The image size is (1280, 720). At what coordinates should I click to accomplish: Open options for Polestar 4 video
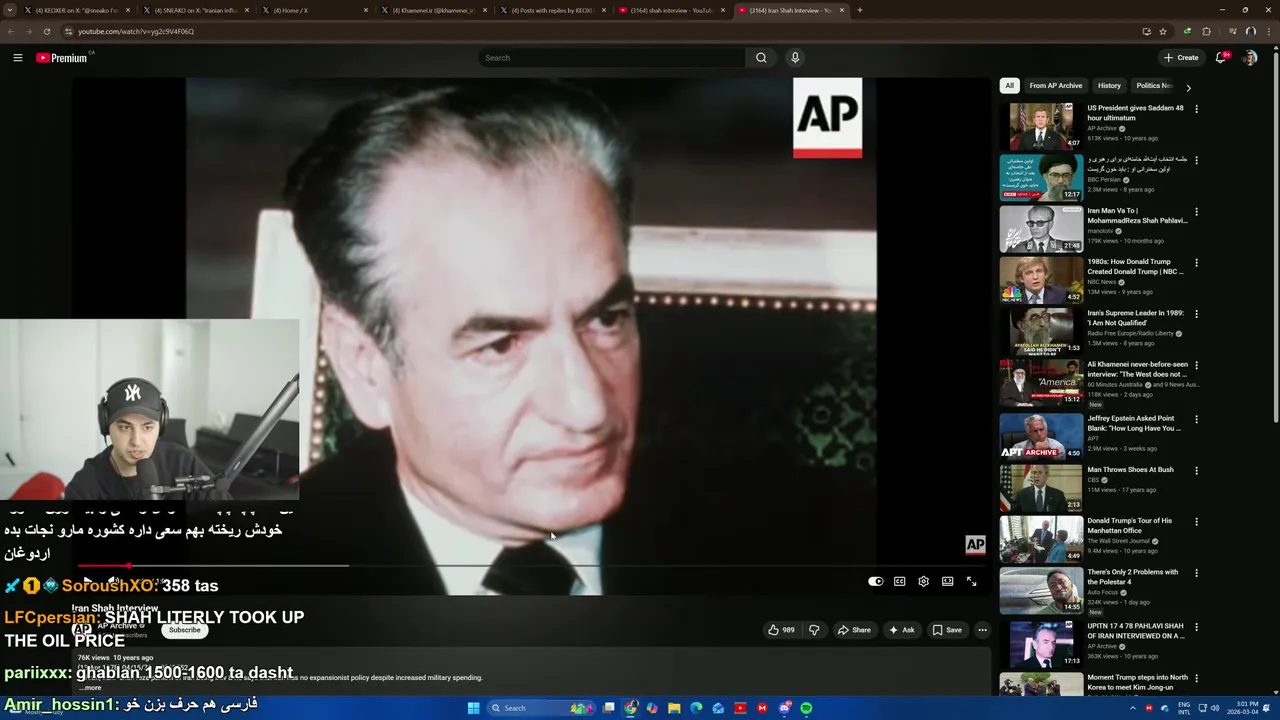pos(1196,573)
